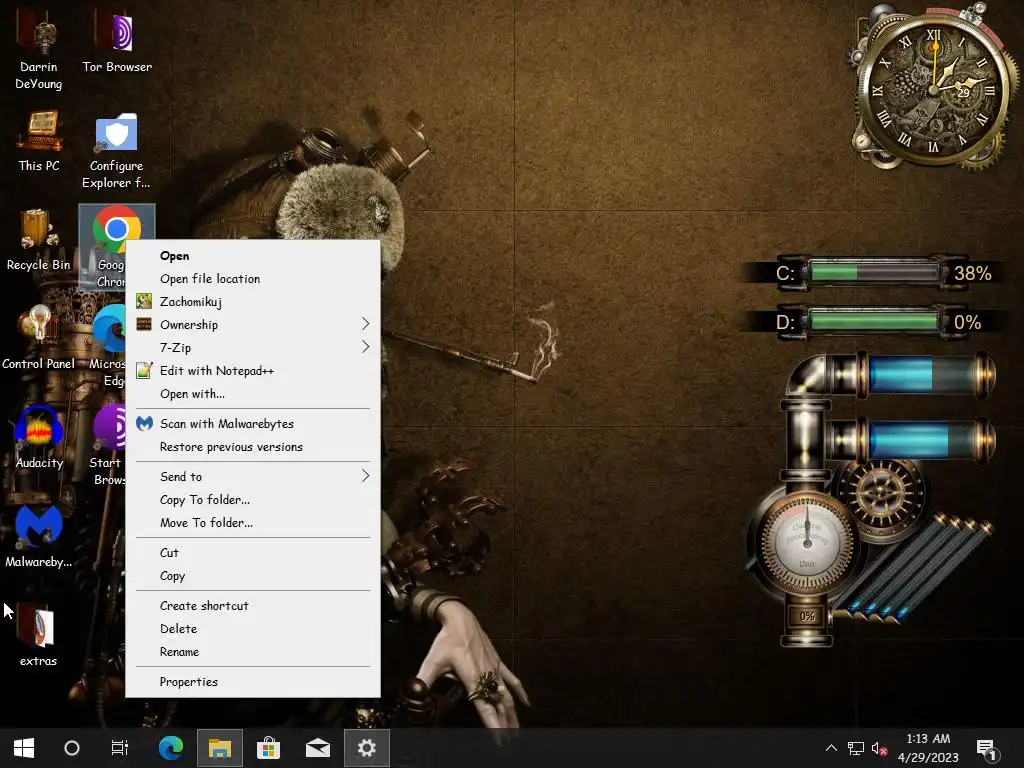
Task: Click the Send to menu item
Action: pos(253,477)
